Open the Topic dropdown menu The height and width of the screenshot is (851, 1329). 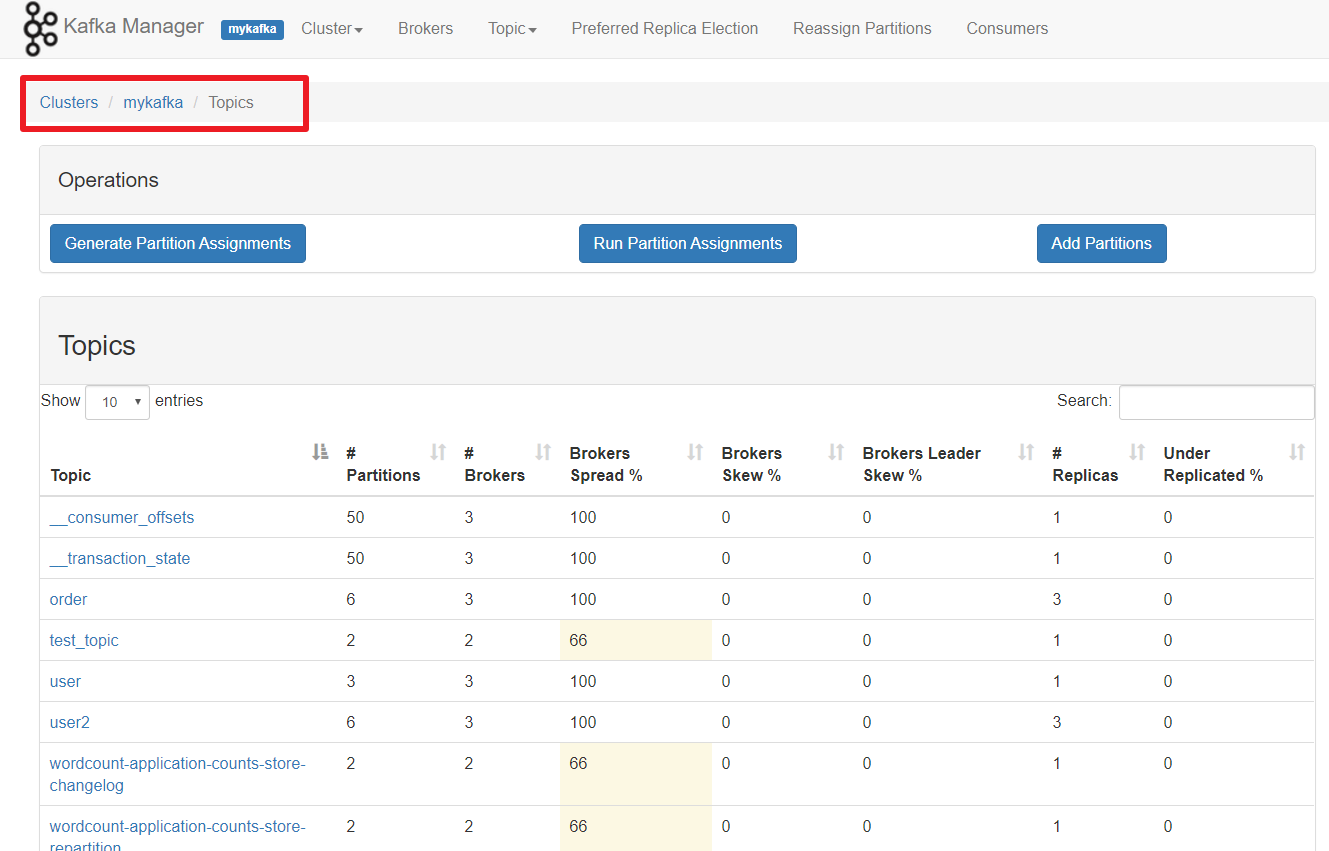point(512,29)
